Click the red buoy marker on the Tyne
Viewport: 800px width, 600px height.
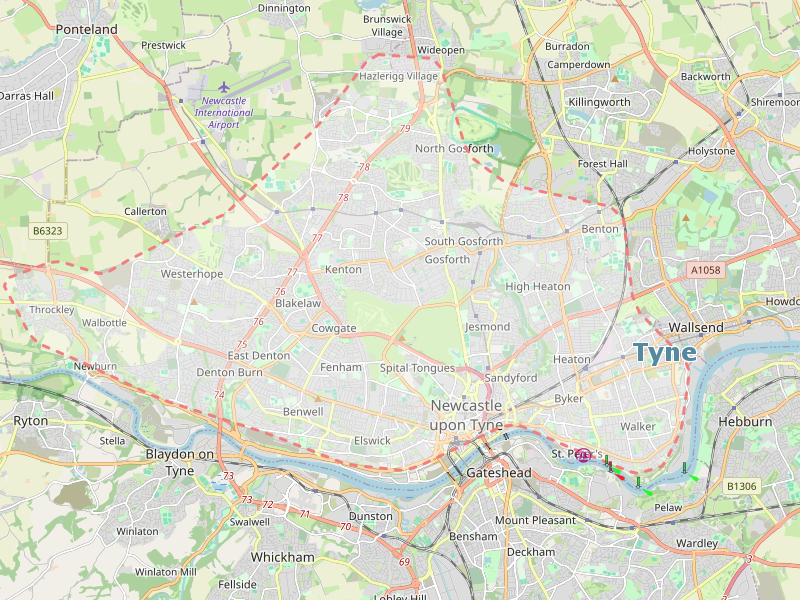coord(610,466)
